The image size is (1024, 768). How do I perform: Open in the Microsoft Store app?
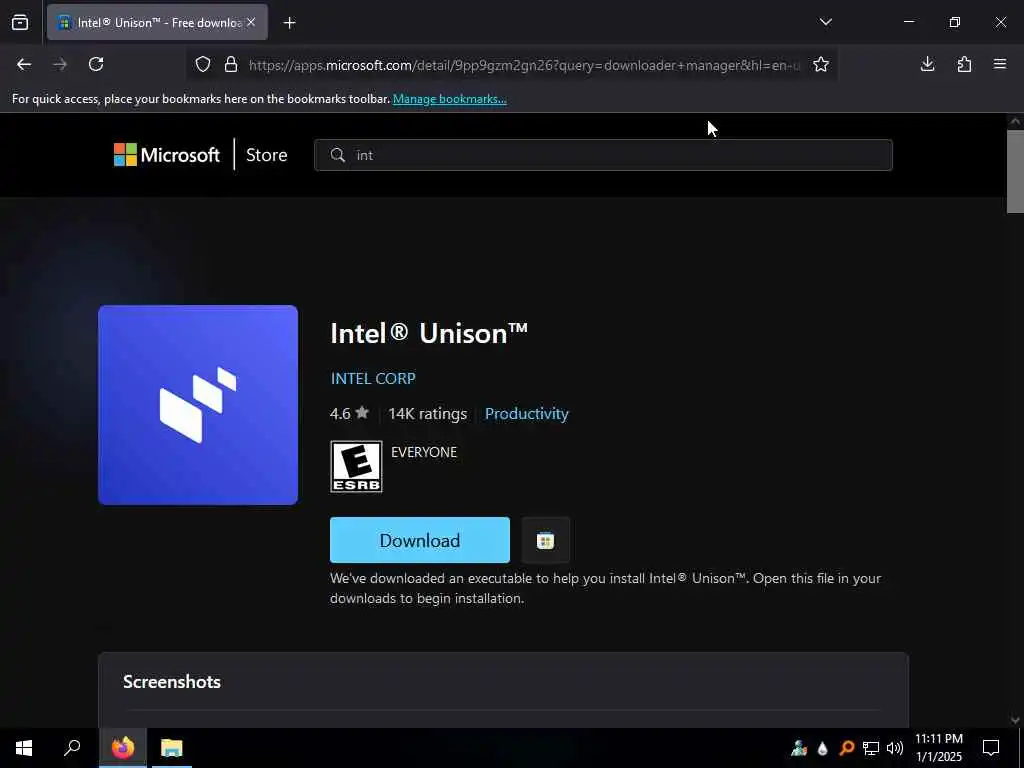click(545, 540)
